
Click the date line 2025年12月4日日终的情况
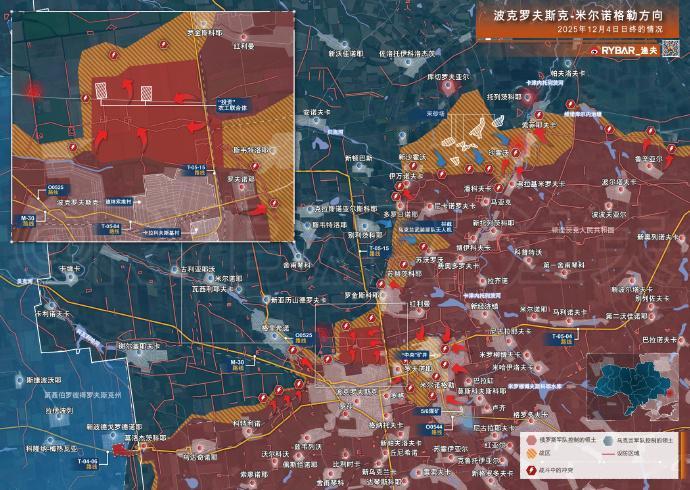[610, 30]
